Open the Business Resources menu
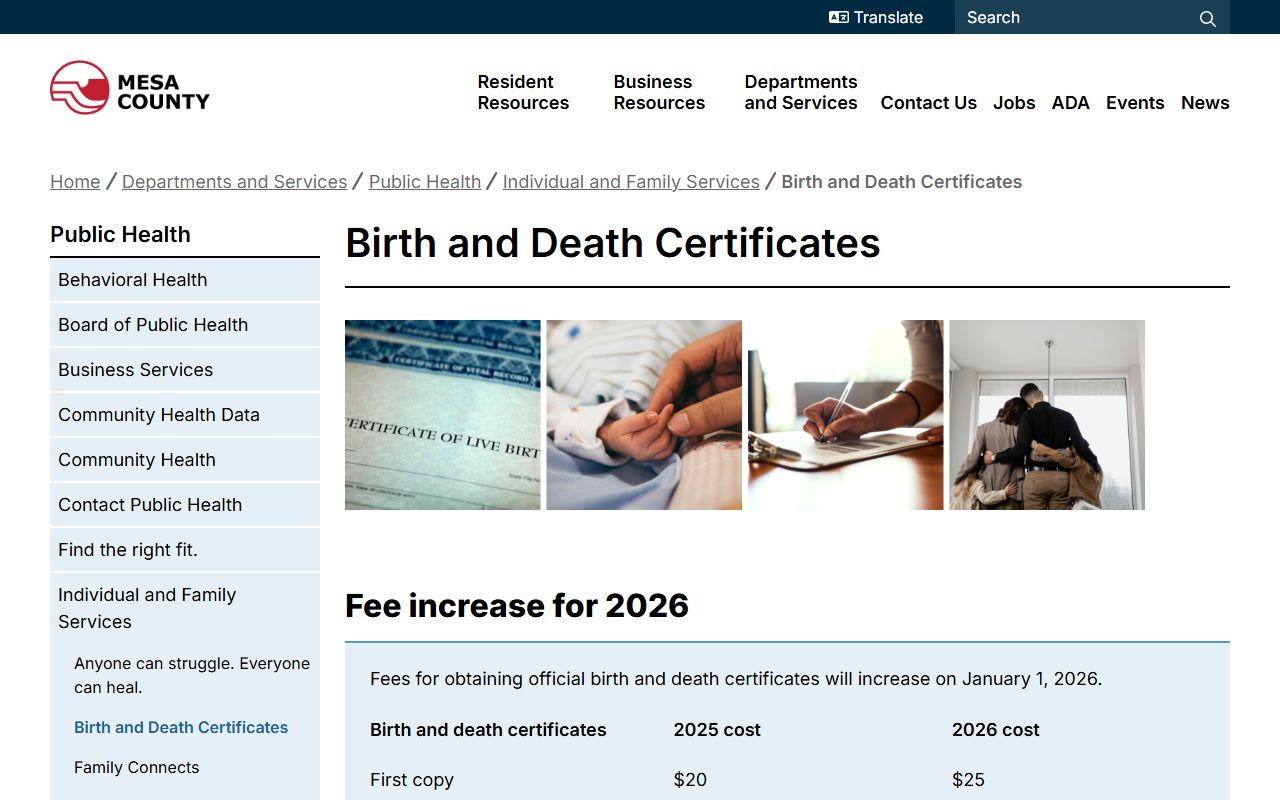 pos(659,92)
